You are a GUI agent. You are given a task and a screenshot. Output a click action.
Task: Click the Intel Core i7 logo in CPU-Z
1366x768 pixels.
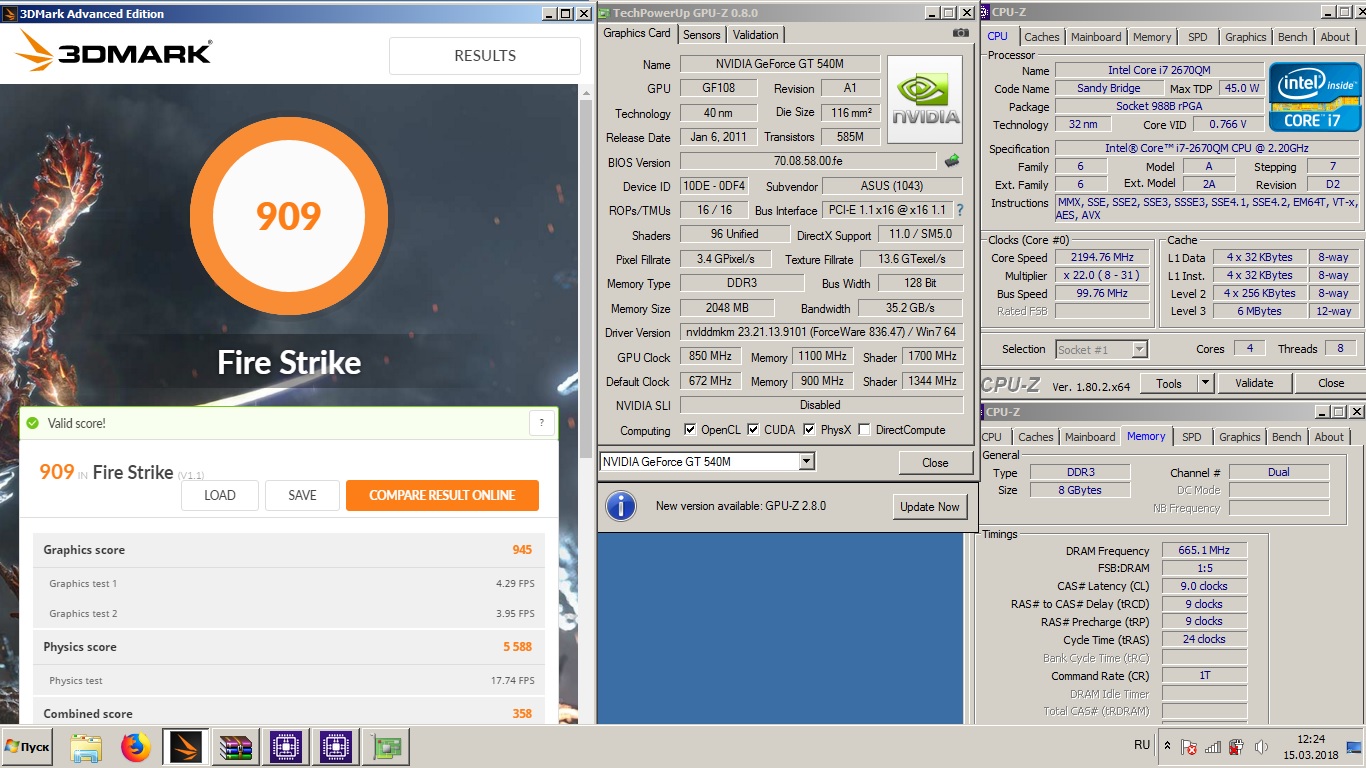1315,97
